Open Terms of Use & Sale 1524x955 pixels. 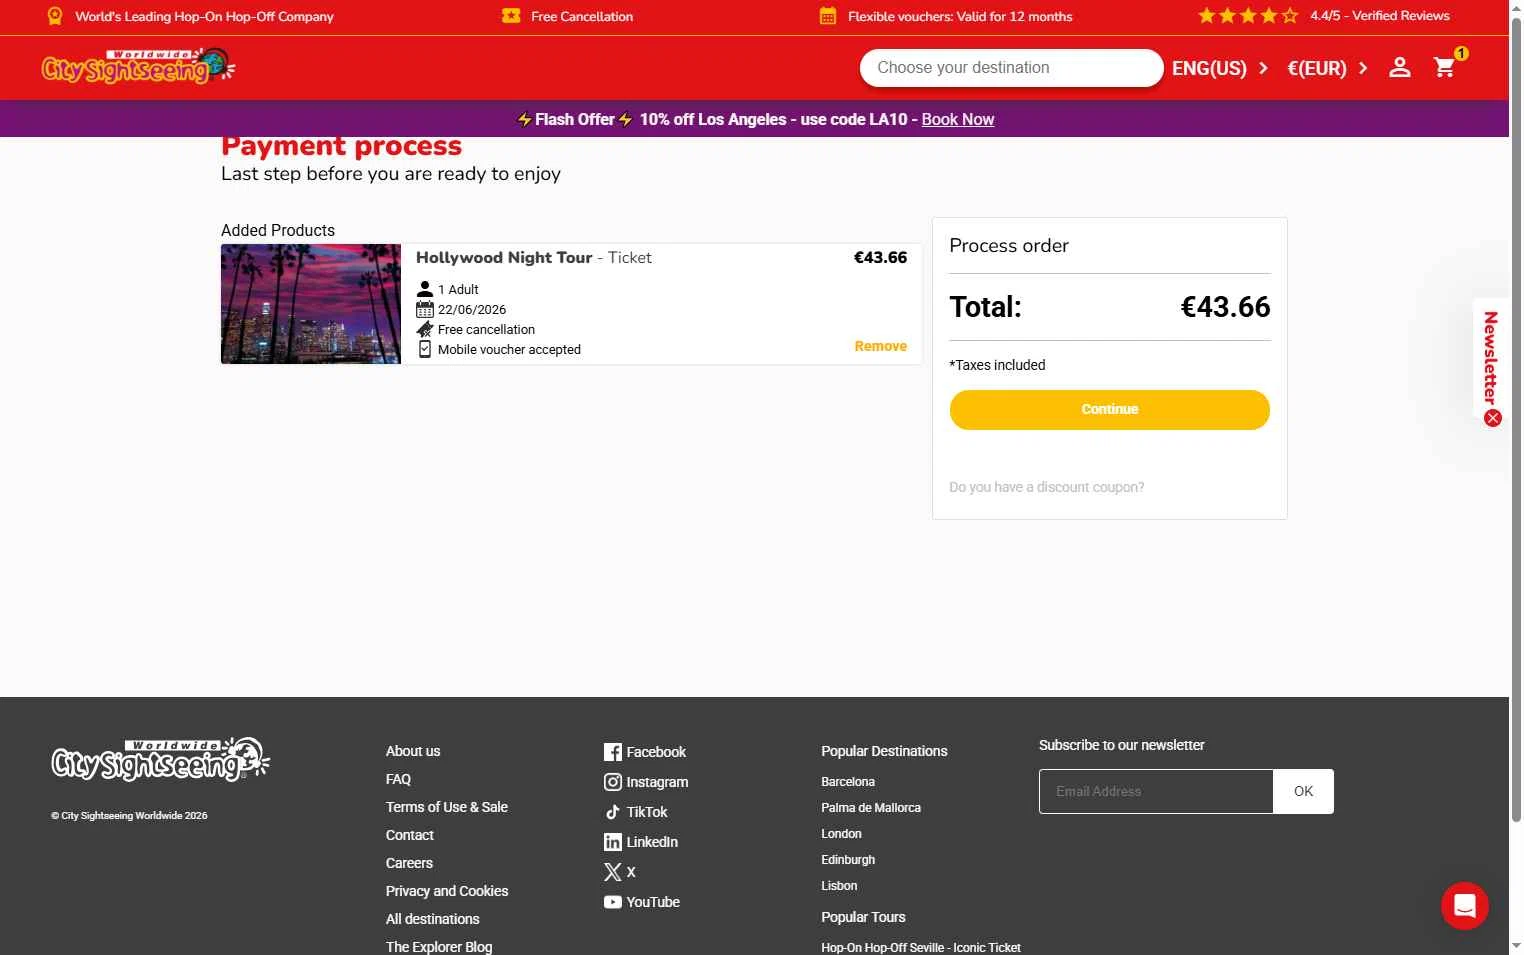pyautogui.click(x=447, y=807)
